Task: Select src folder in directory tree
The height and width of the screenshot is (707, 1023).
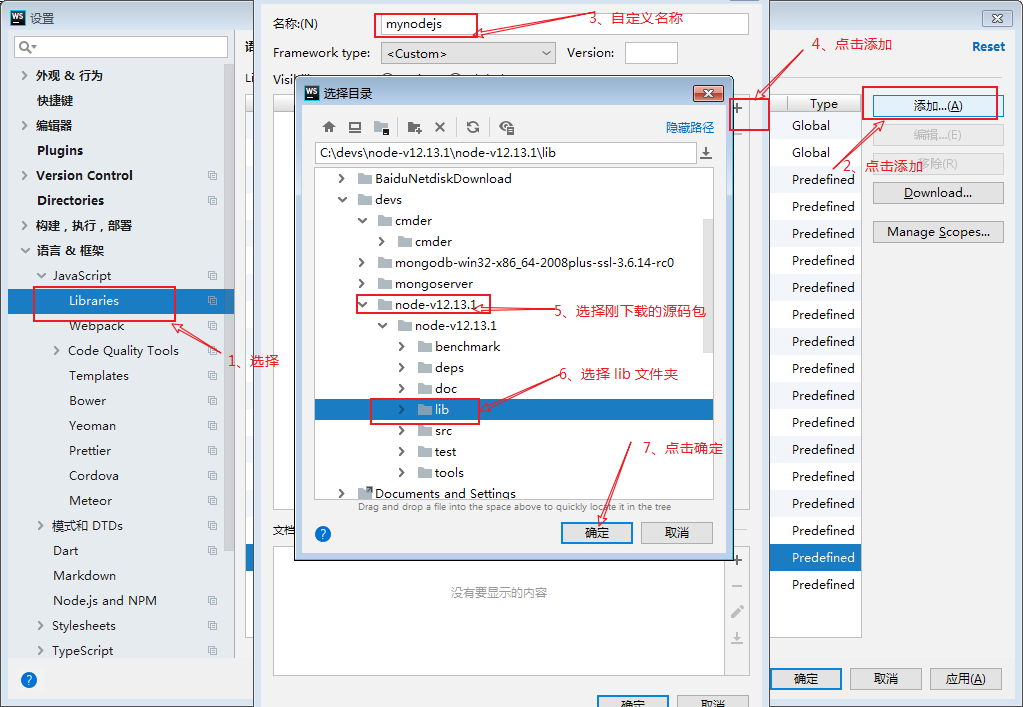Action: tap(444, 430)
